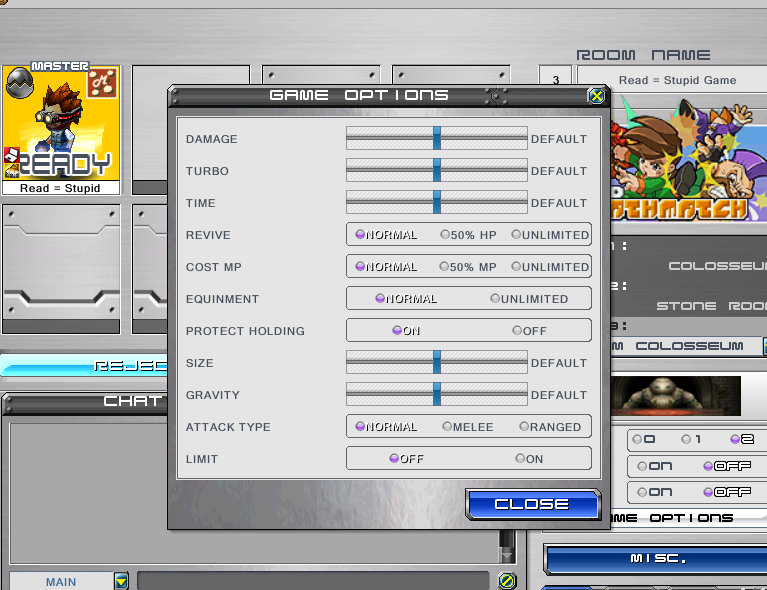This screenshot has height=590, width=767.
Task: Select 50% HP for Revive
Action: (x=445, y=235)
